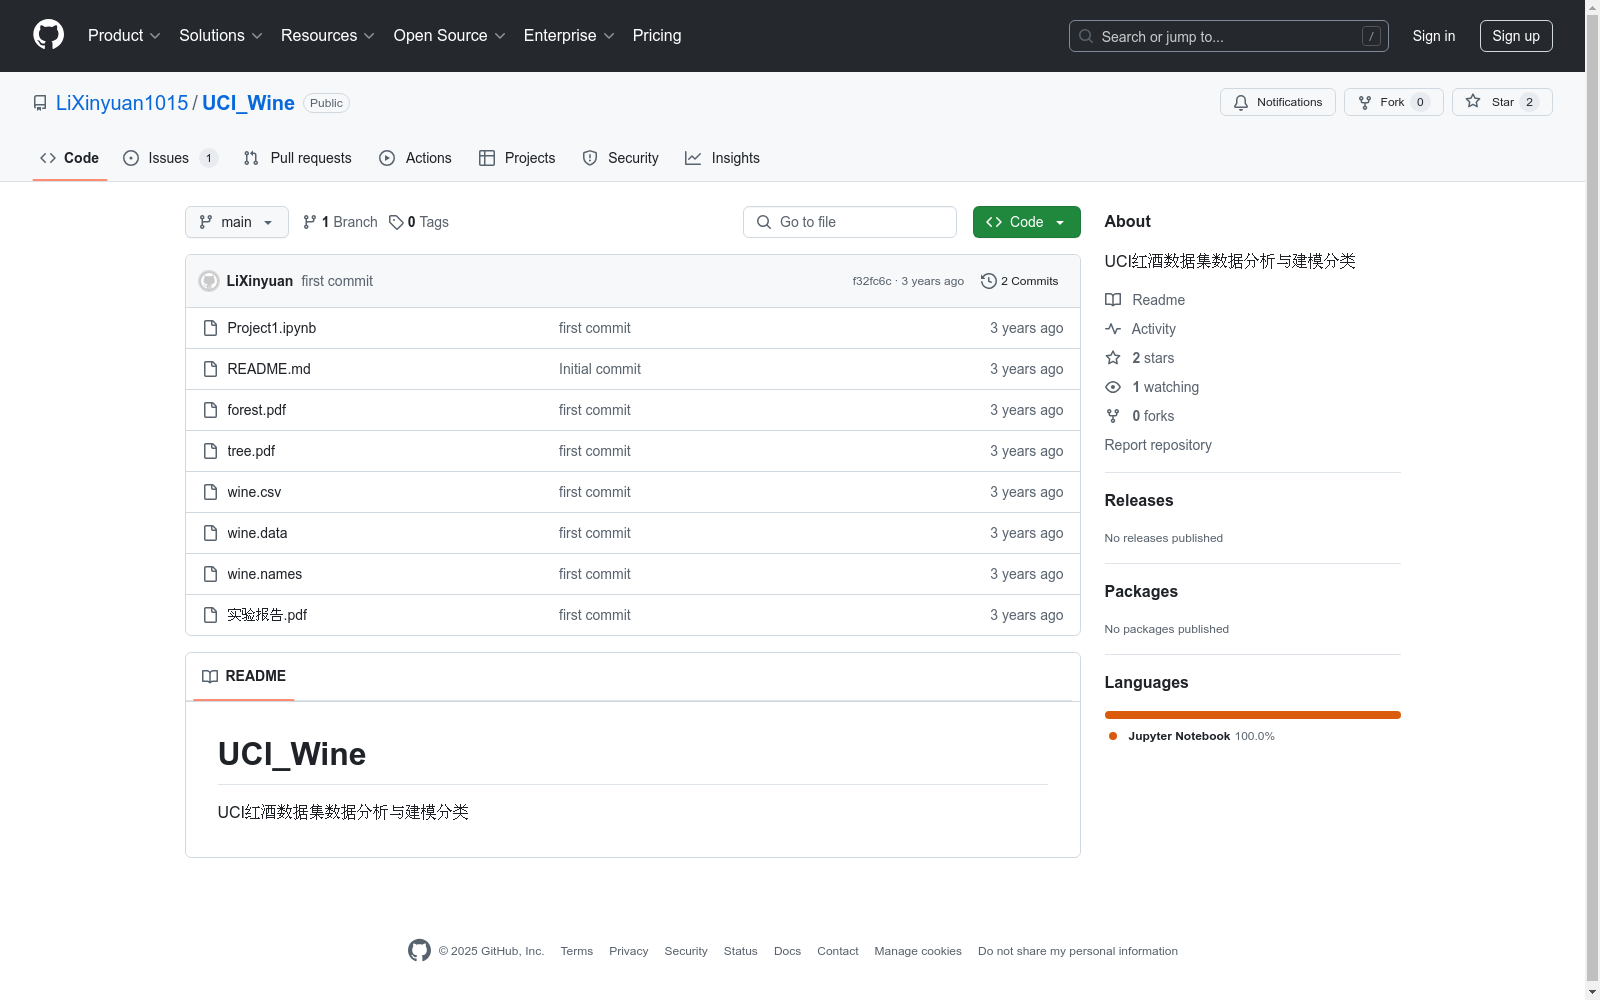Open Jupyter Notebook 100.0% language link

coord(1192,736)
